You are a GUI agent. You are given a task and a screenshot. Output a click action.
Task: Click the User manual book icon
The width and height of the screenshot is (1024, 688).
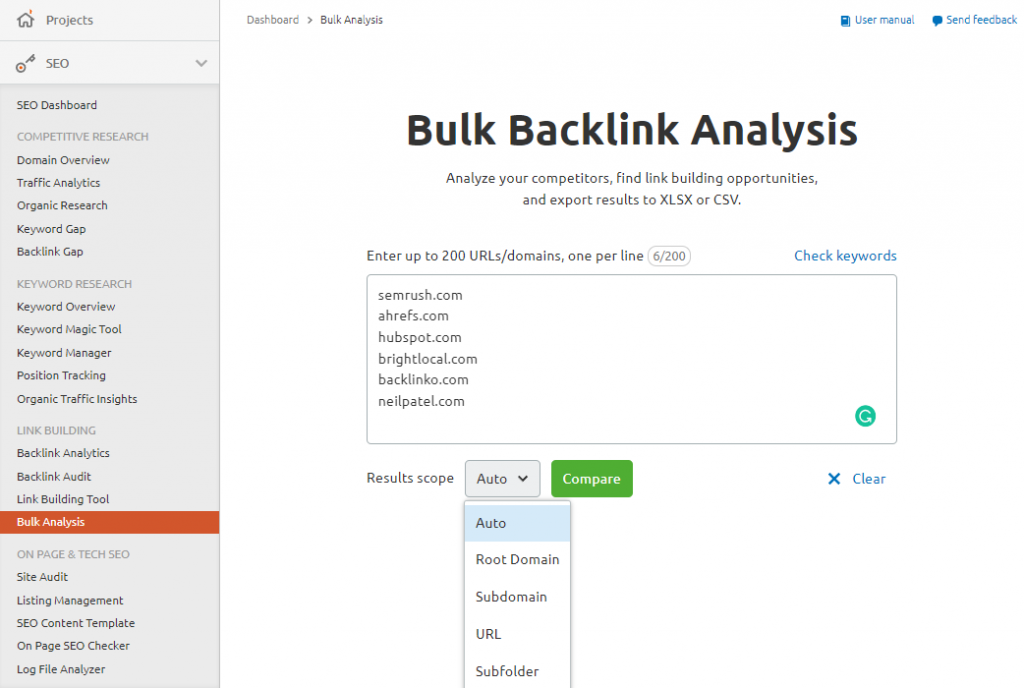(845, 21)
